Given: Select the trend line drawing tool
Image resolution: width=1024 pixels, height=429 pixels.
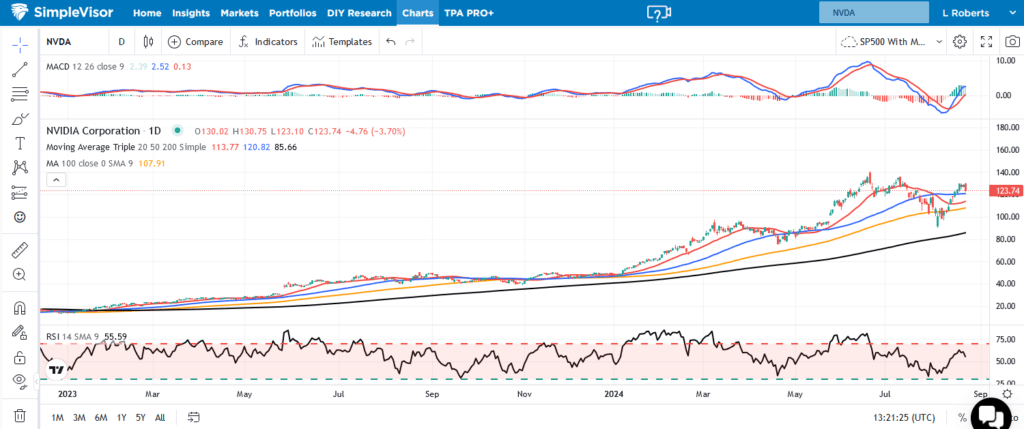Looking at the screenshot, I should point(19,70).
